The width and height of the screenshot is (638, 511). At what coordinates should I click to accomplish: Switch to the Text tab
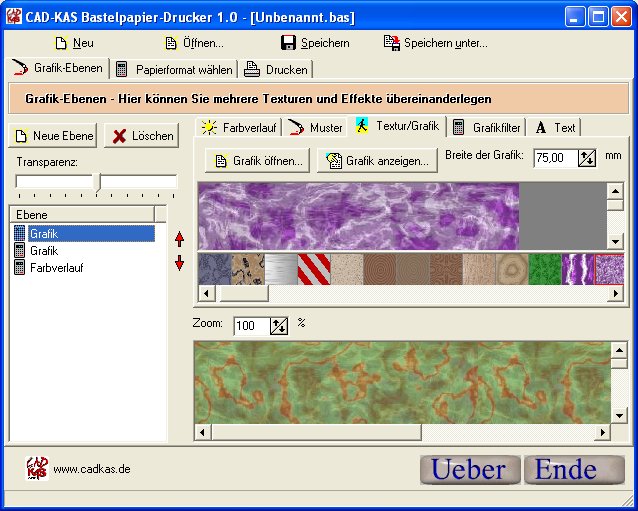click(555, 127)
